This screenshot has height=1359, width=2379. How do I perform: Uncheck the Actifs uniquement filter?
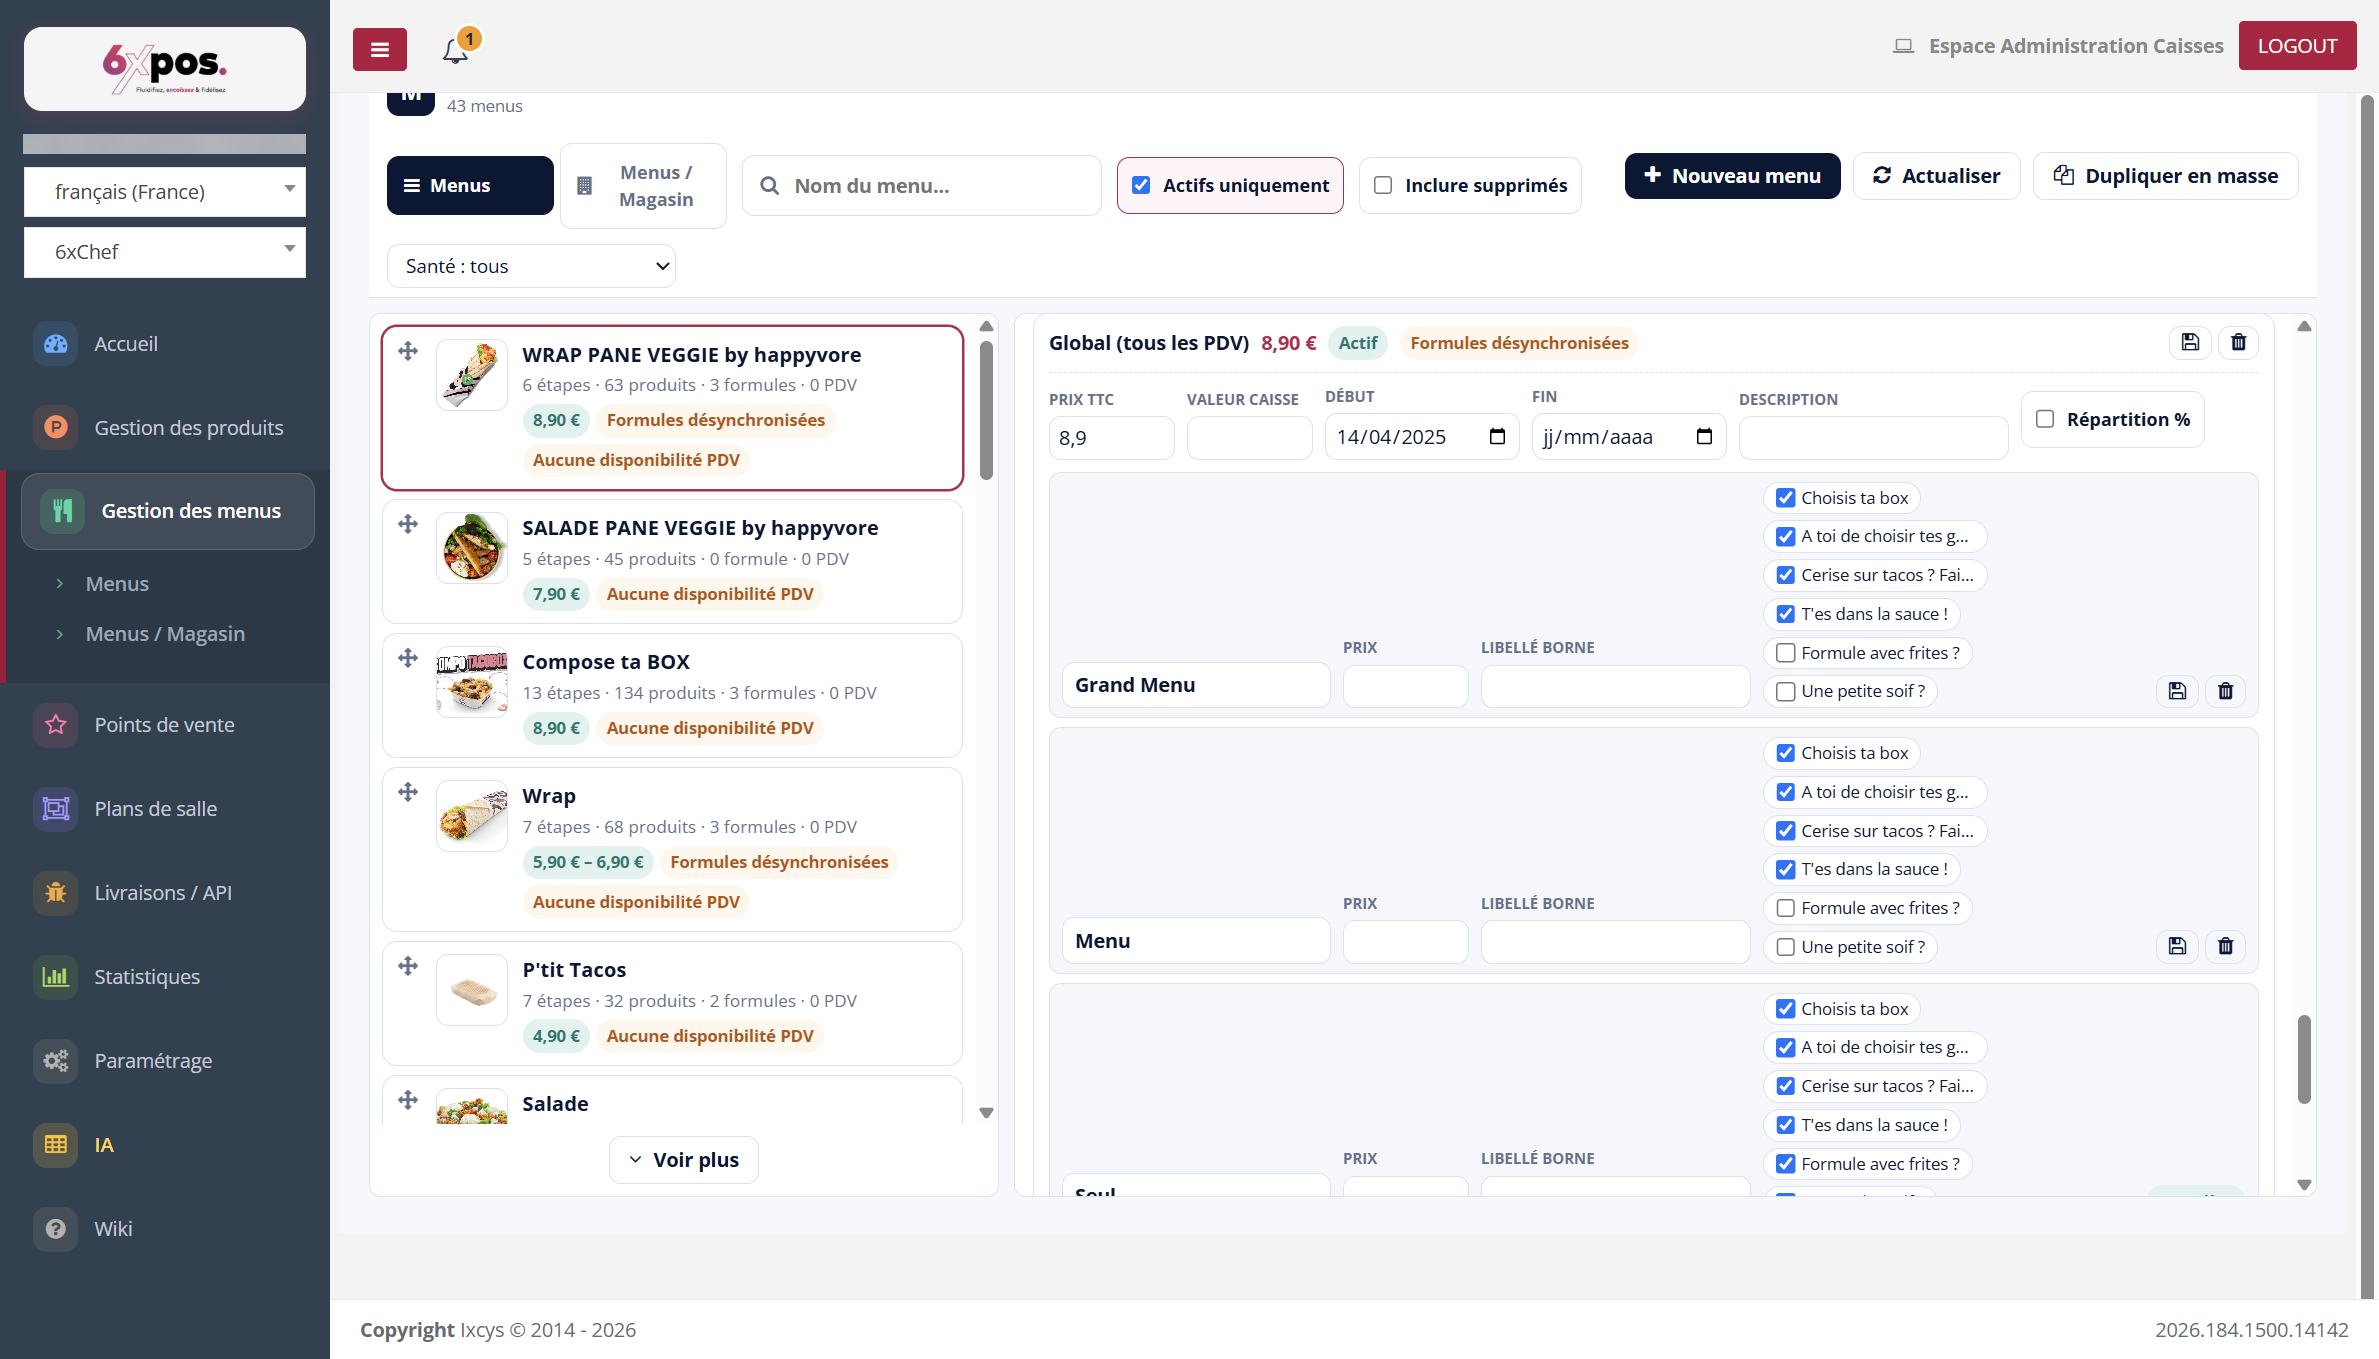coord(1141,185)
